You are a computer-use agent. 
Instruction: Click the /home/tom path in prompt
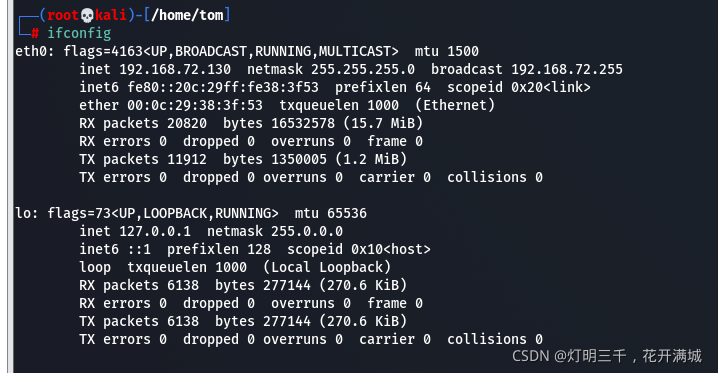click(x=187, y=15)
